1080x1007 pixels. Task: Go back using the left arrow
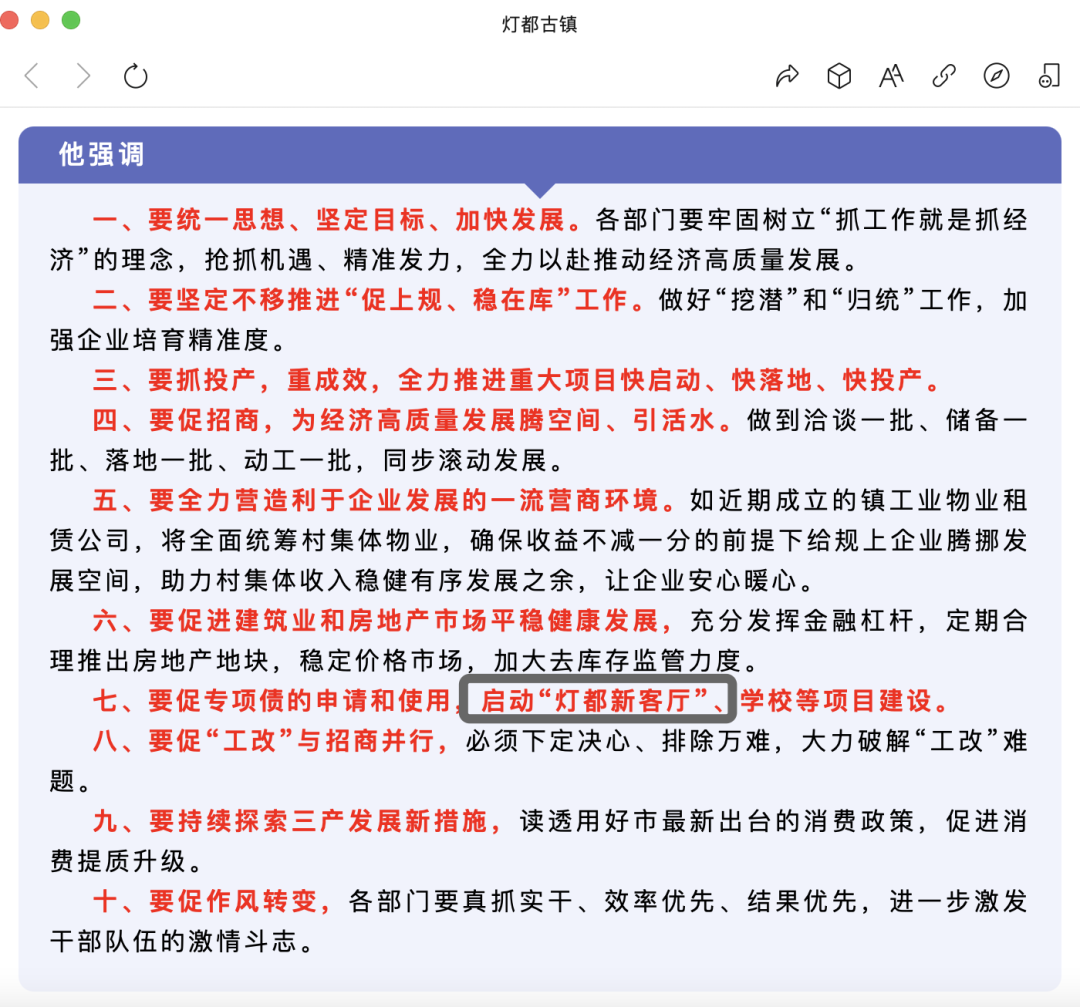pyautogui.click(x=32, y=76)
